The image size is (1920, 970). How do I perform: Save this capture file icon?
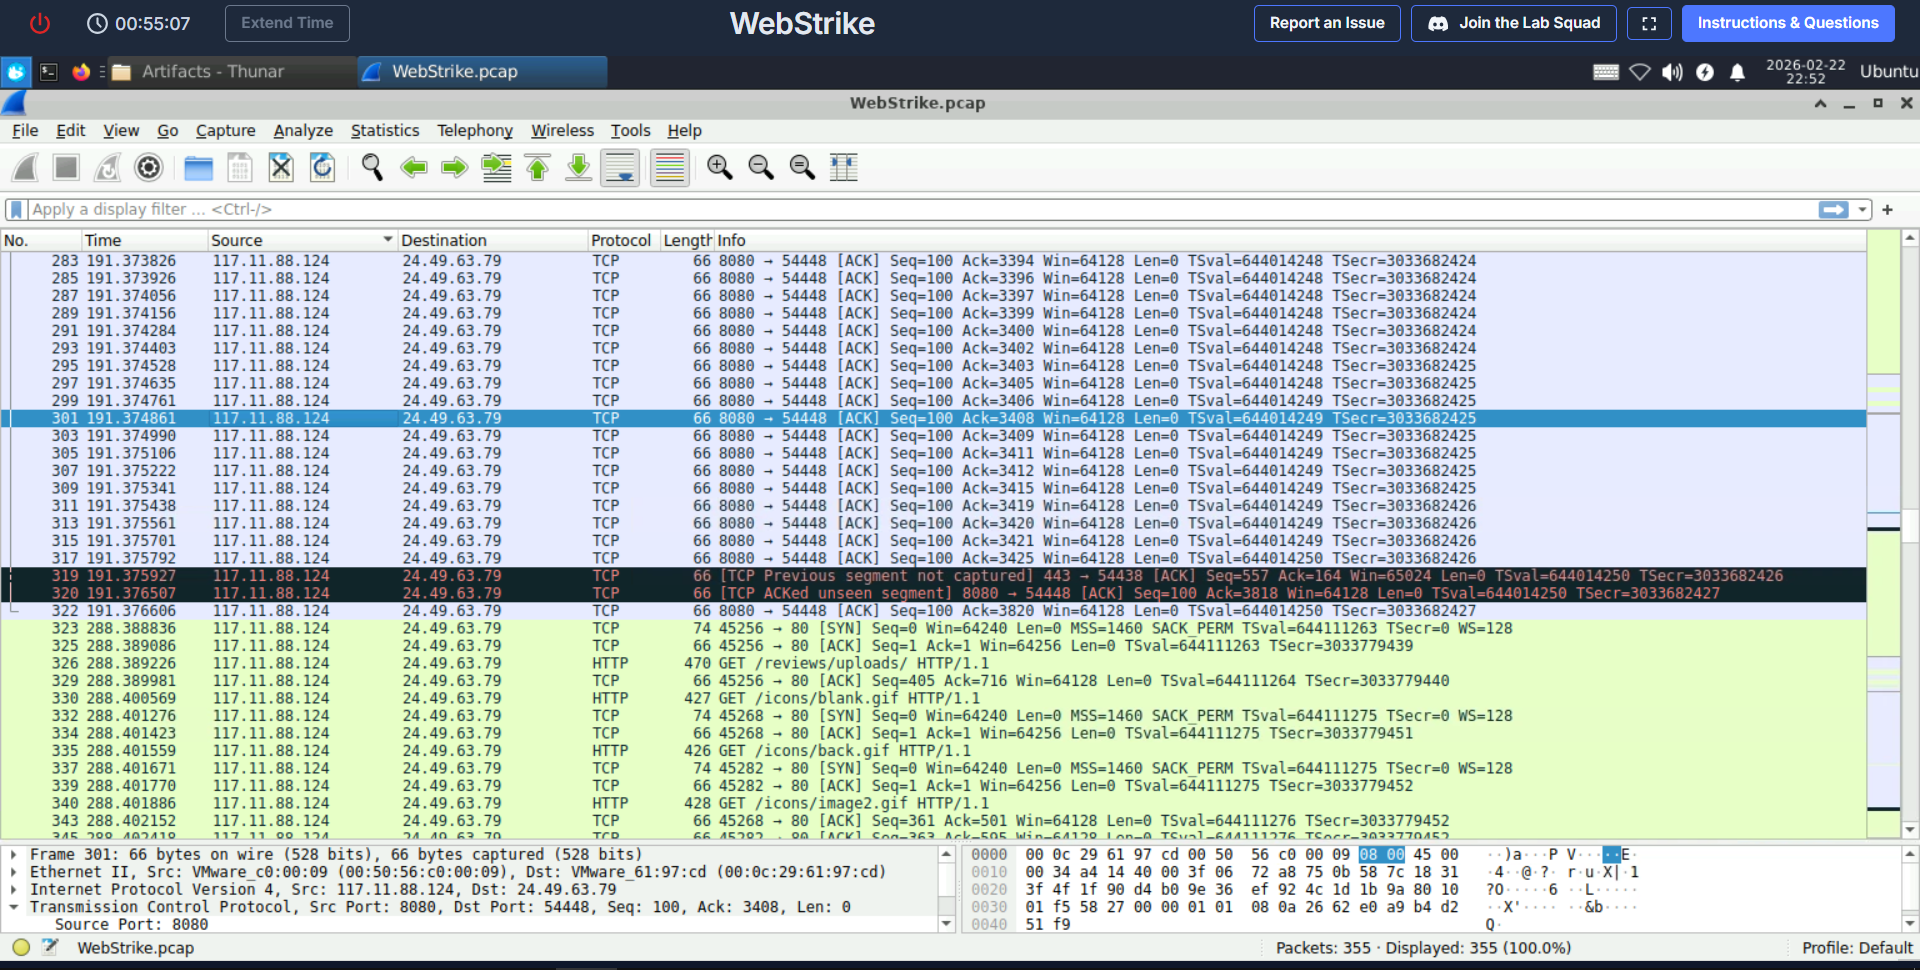[x=240, y=168]
